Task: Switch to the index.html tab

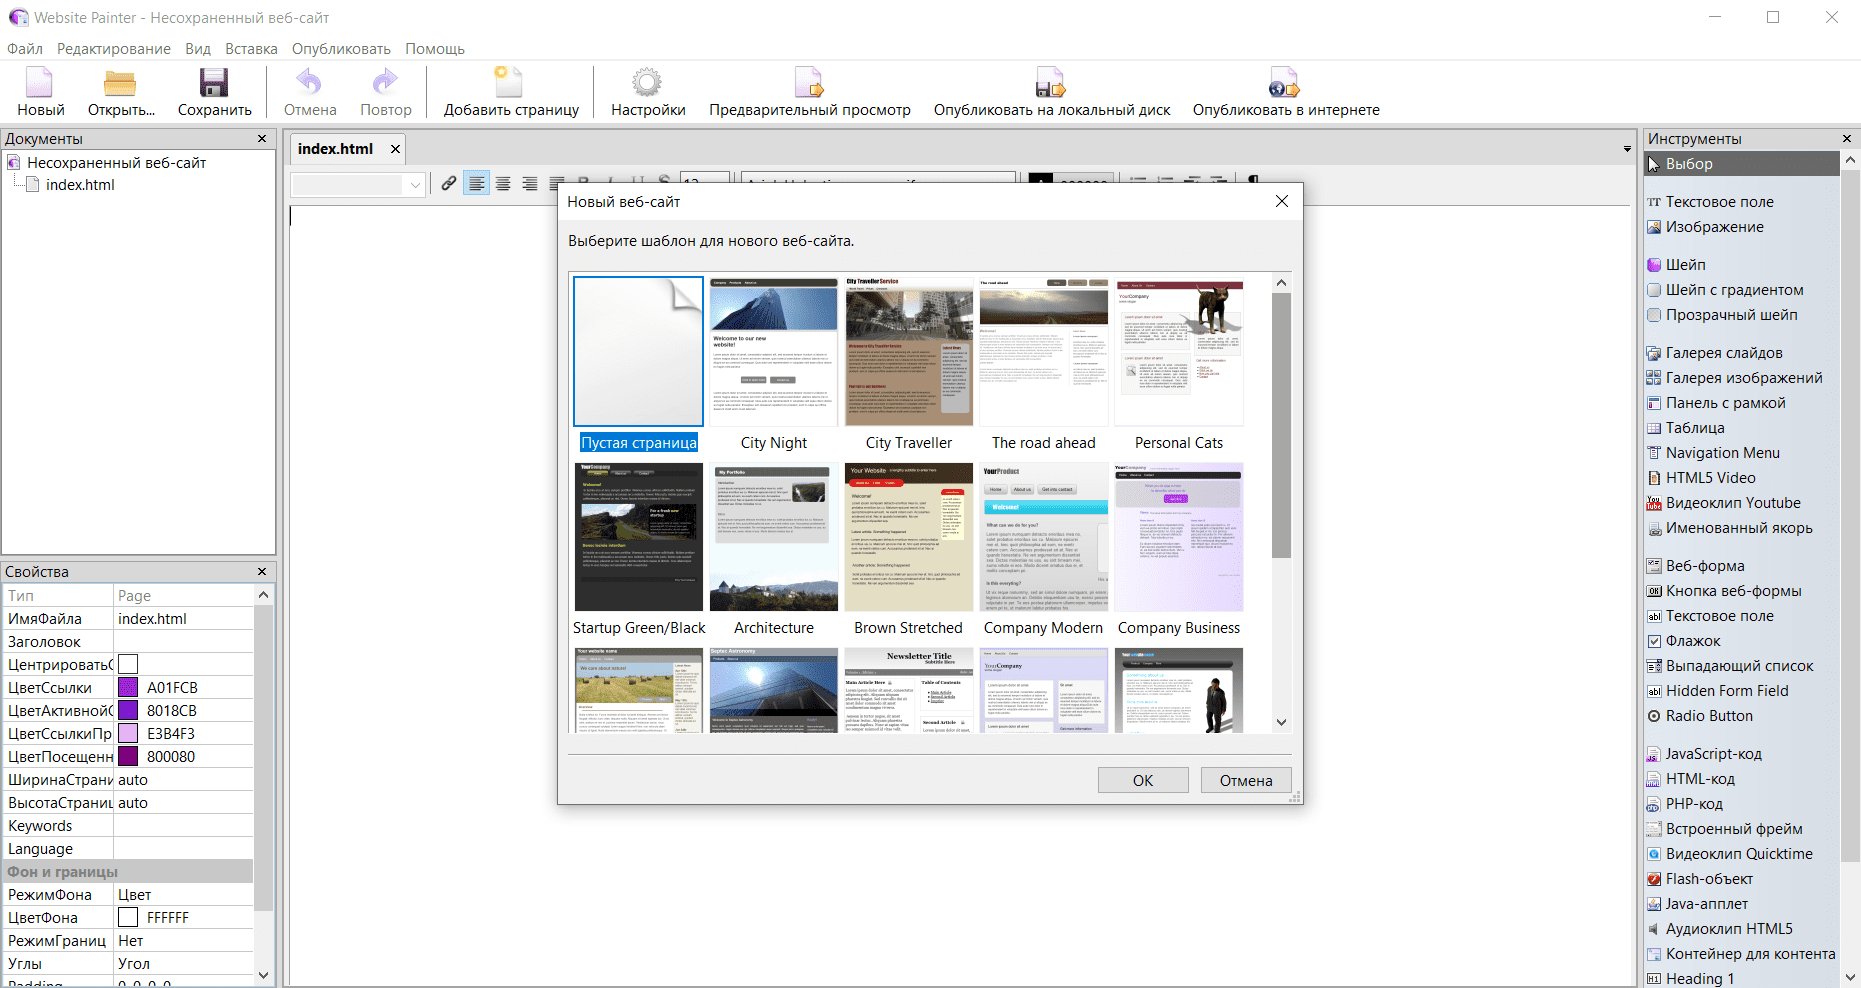Action: tap(335, 149)
